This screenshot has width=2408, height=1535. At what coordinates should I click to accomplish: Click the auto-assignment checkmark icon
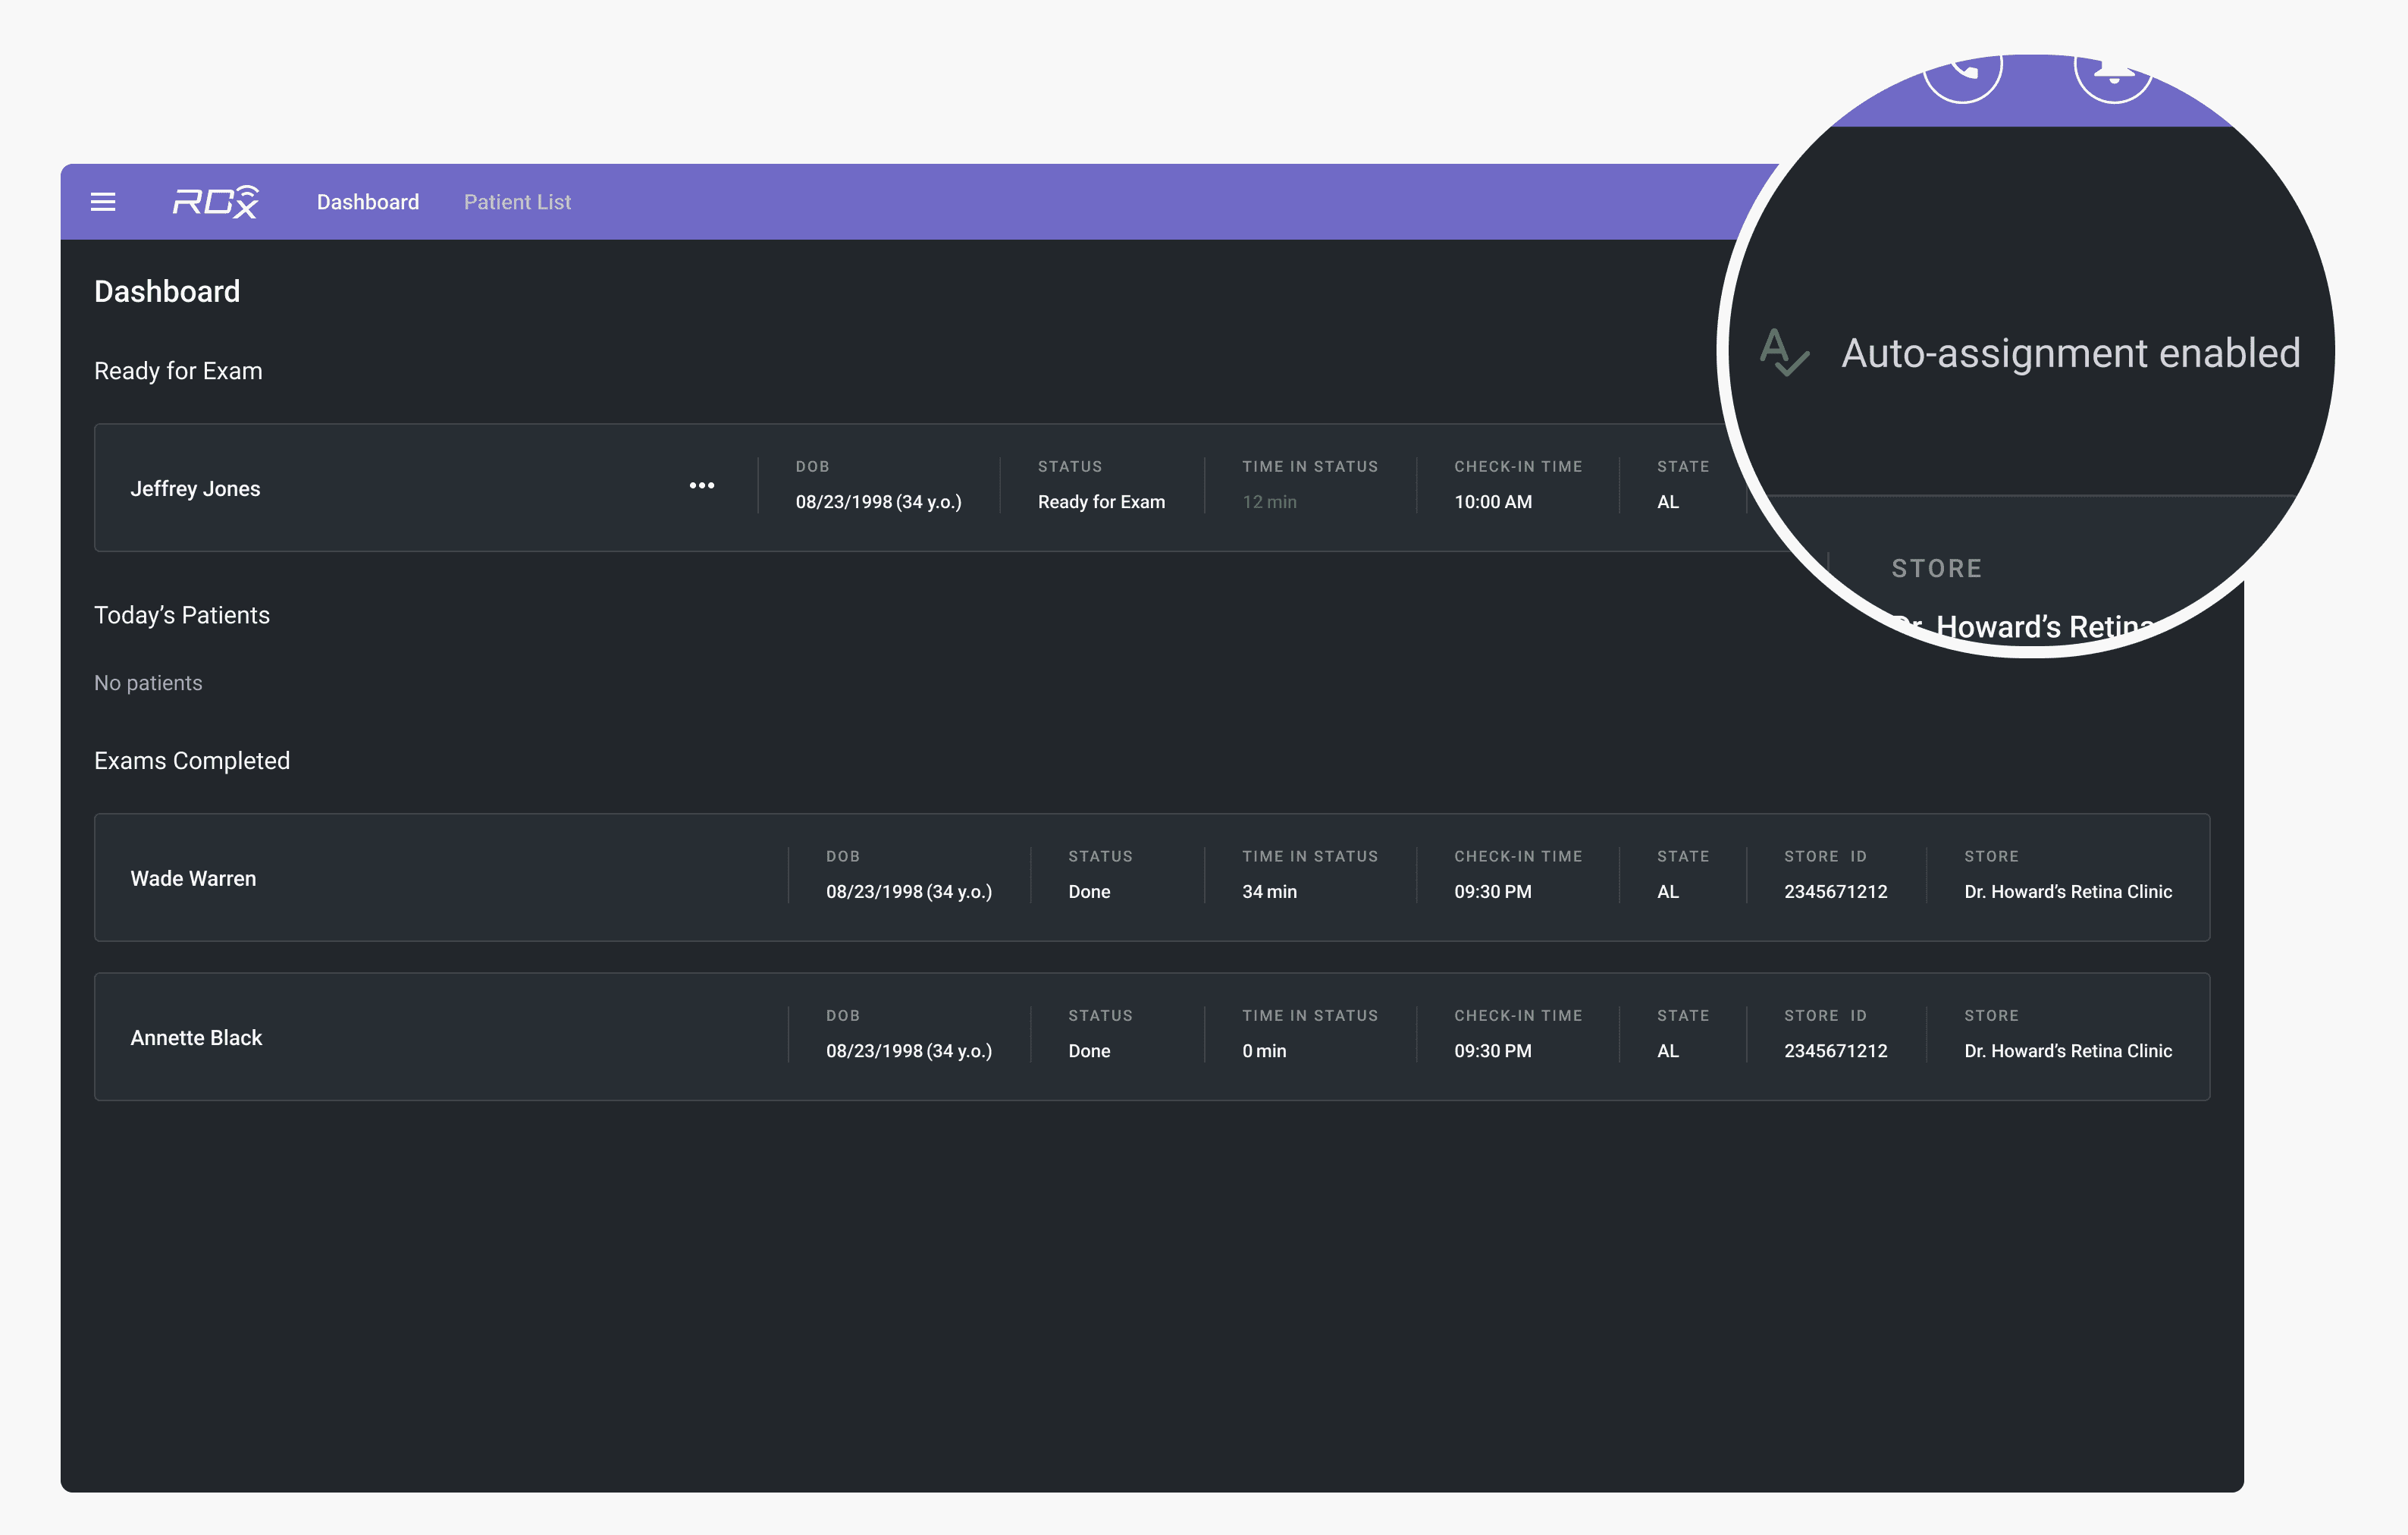pos(1784,353)
